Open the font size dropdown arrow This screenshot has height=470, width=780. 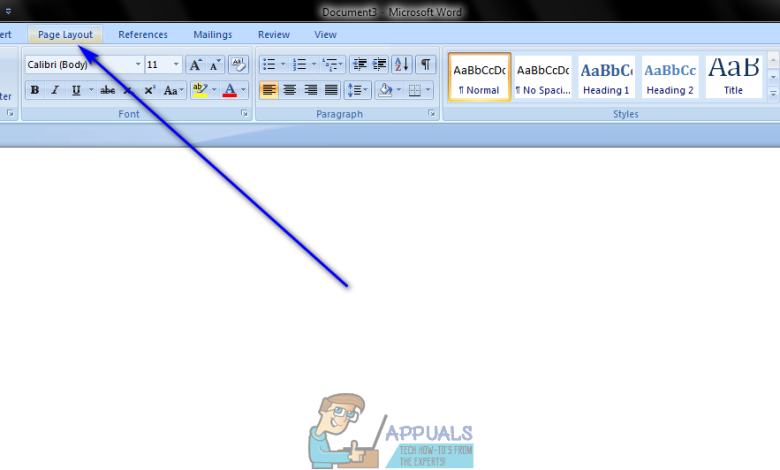[x=176, y=65]
